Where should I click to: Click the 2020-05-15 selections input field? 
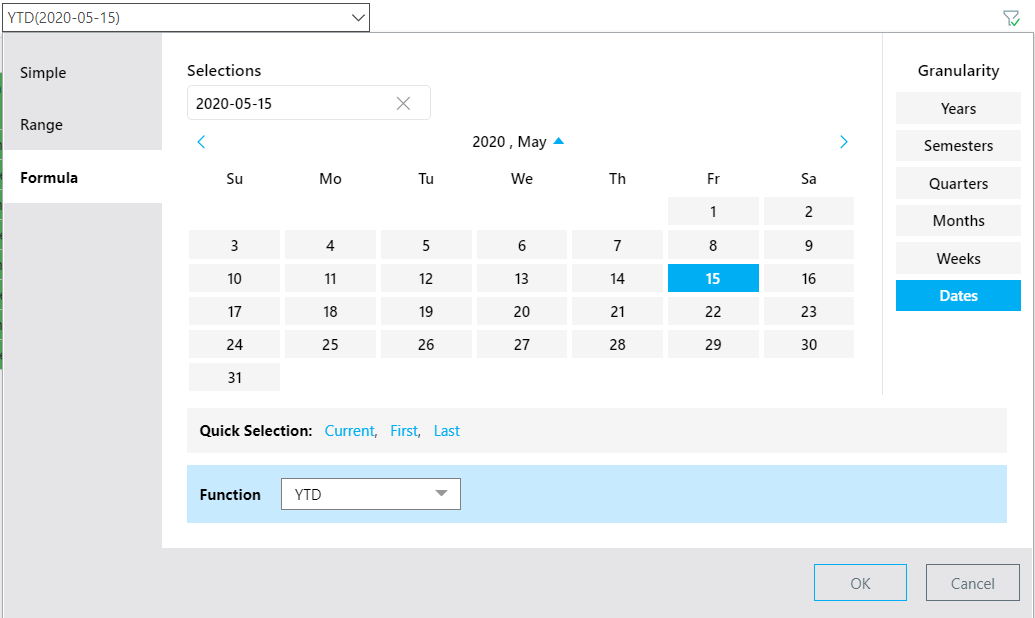click(x=308, y=103)
